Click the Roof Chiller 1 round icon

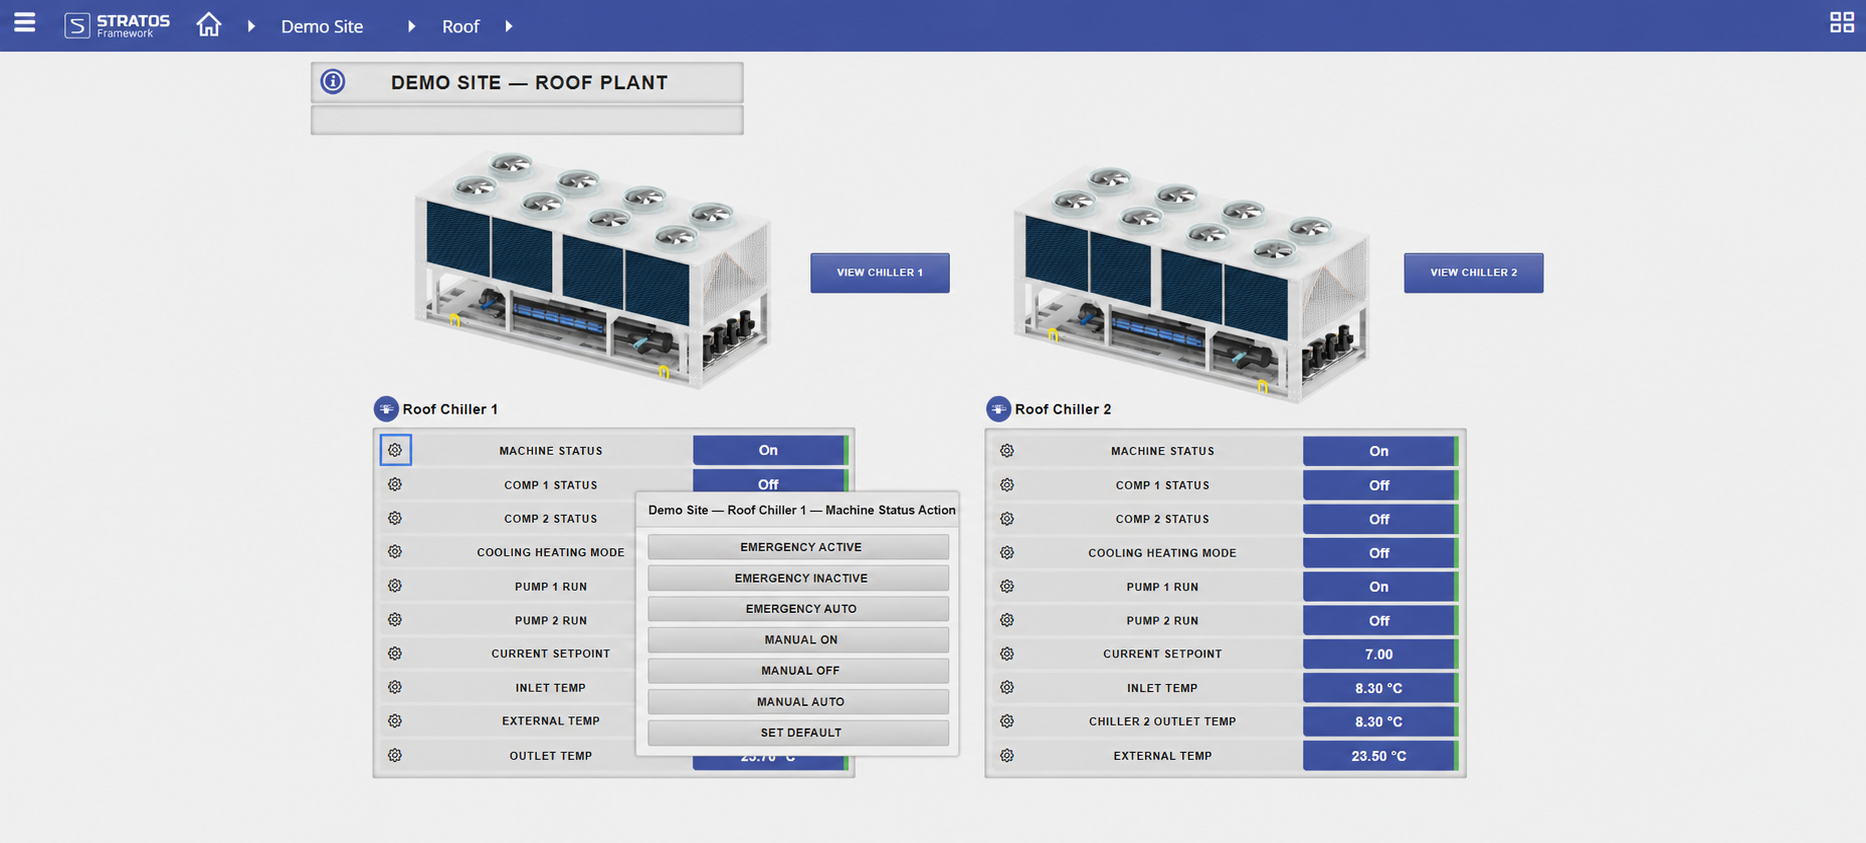click(386, 409)
